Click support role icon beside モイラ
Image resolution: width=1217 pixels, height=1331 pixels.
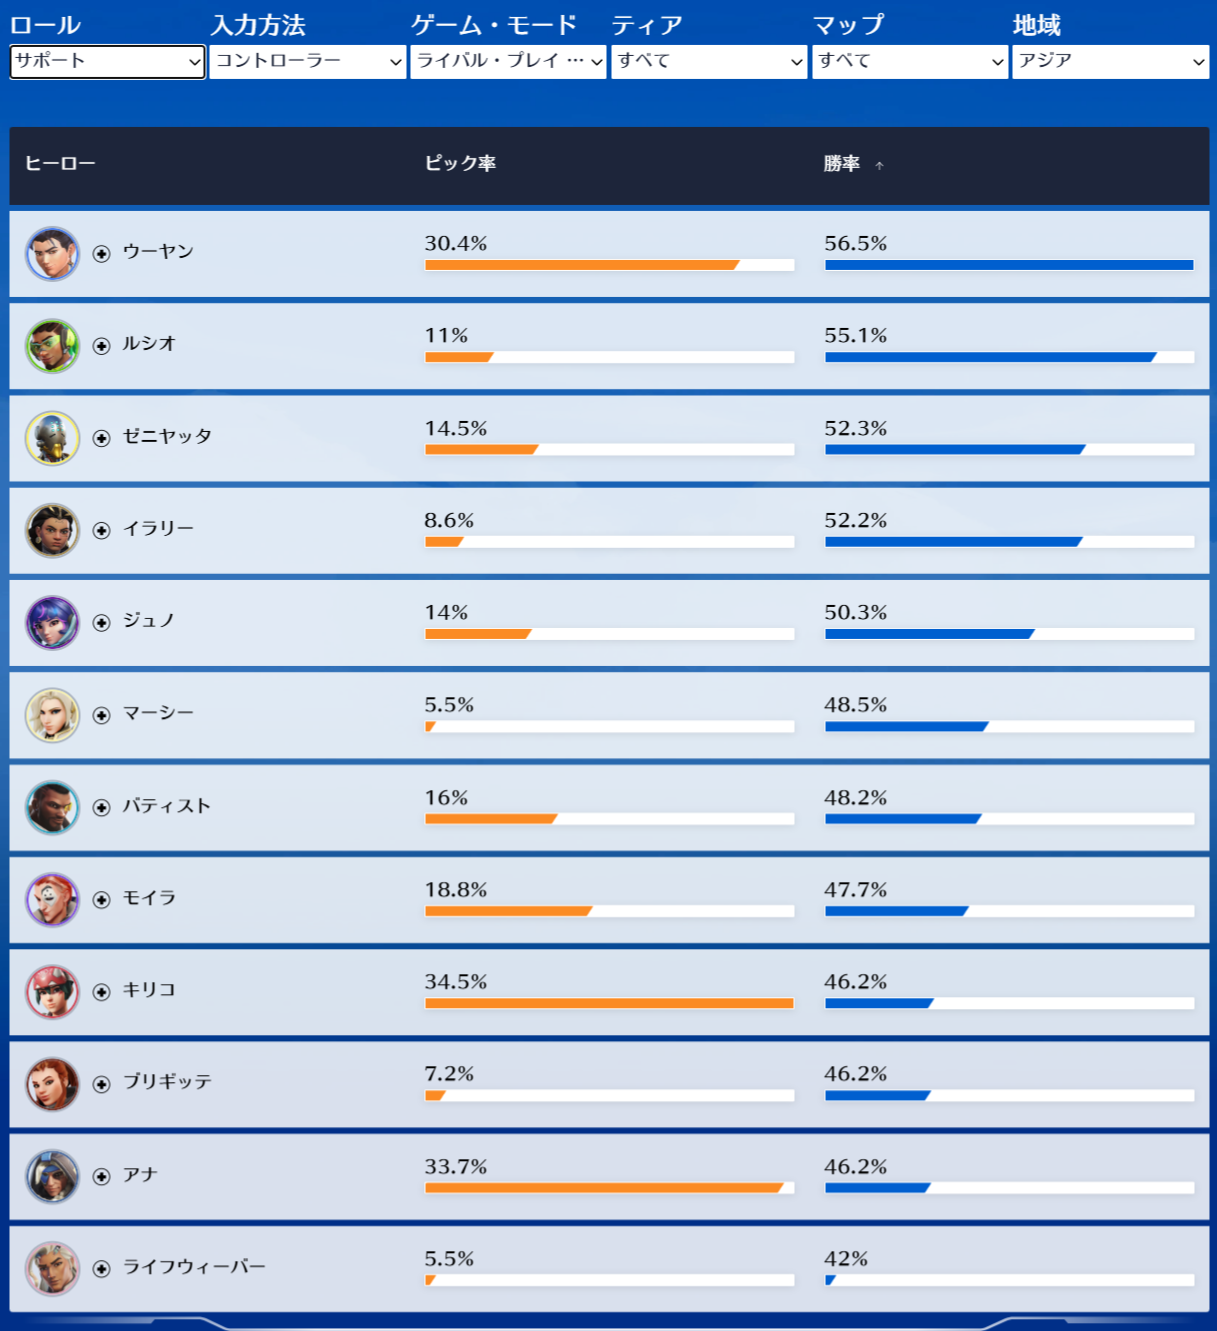(101, 900)
